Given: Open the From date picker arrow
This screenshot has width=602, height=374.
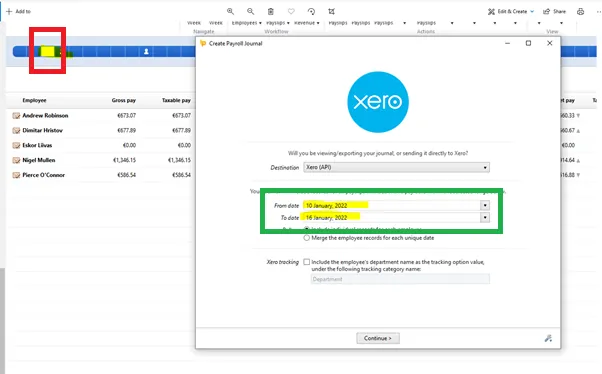Looking at the screenshot, I should point(485,205).
